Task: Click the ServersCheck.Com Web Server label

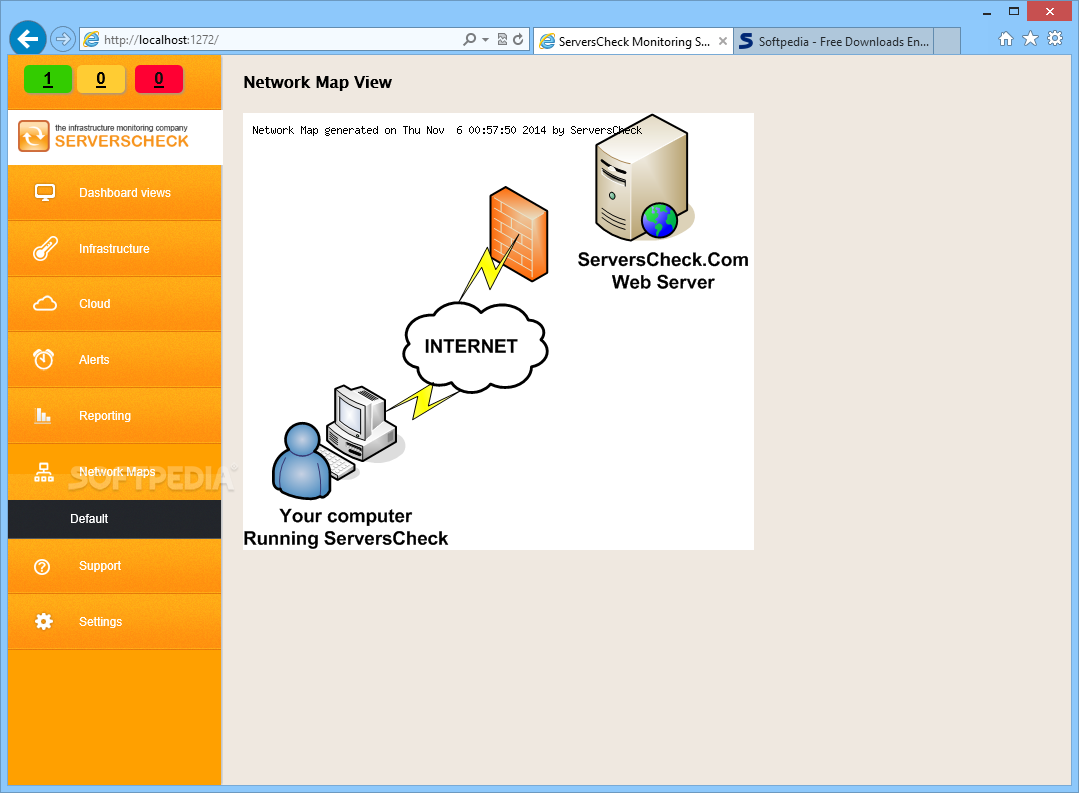Action: (663, 271)
